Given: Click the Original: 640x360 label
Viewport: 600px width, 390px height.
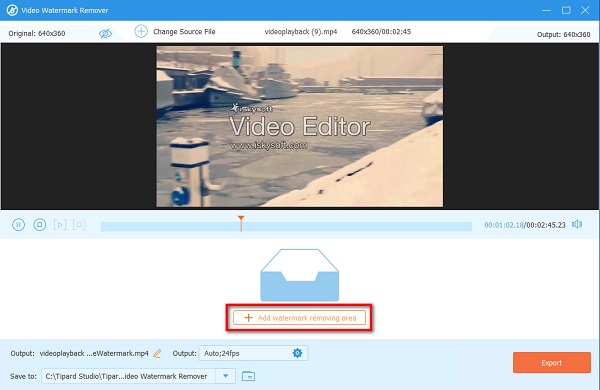Looking at the screenshot, I should (37, 33).
